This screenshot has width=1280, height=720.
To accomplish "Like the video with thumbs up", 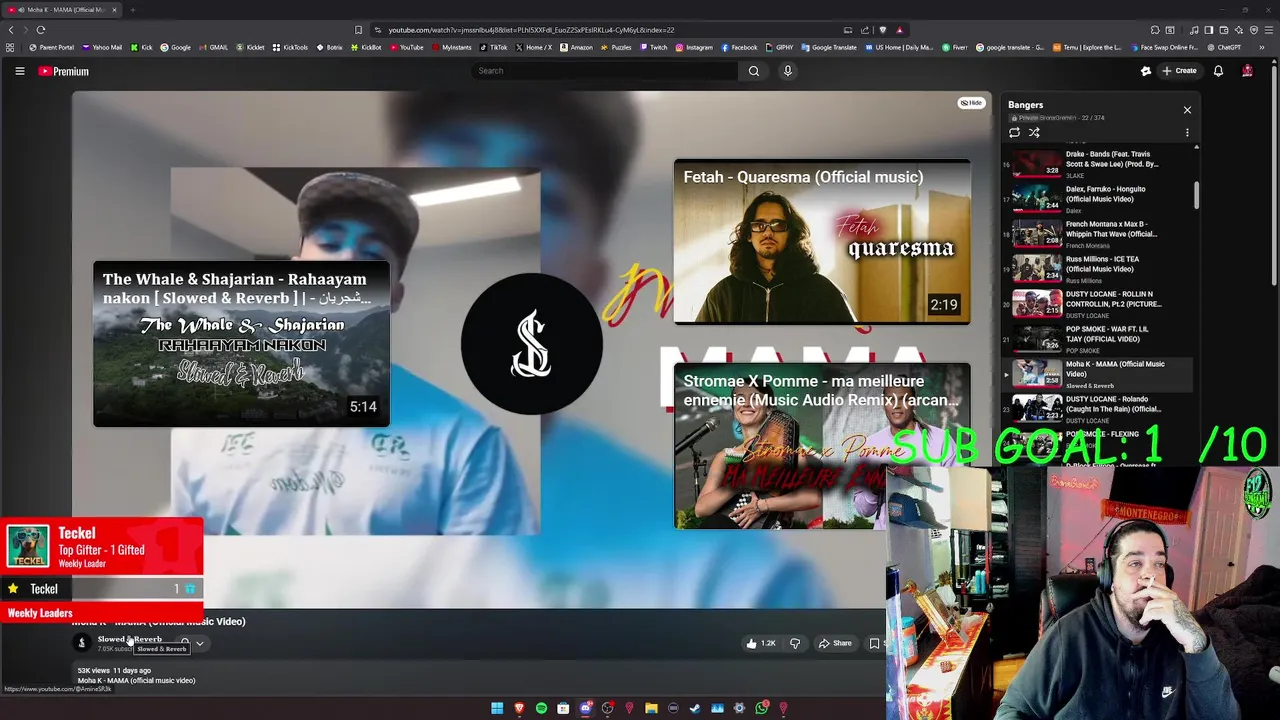I will [761, 643].
